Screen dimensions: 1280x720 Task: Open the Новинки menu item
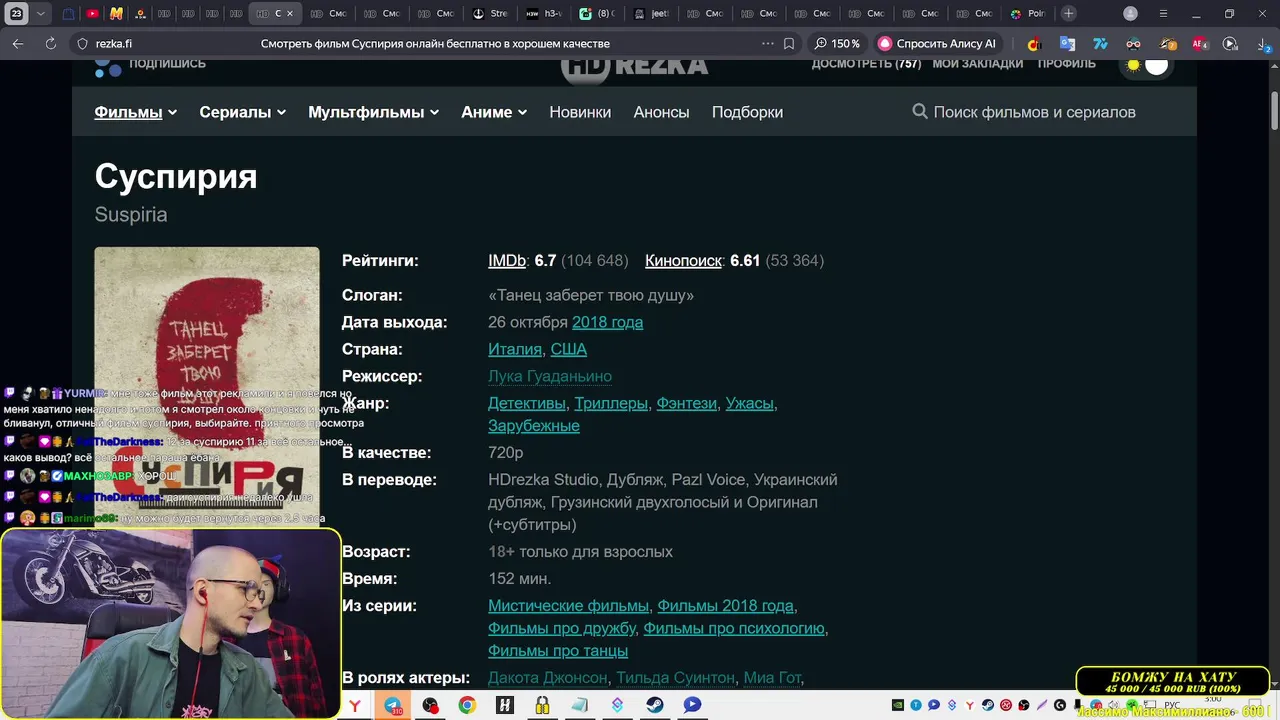(x=580, y=112)
